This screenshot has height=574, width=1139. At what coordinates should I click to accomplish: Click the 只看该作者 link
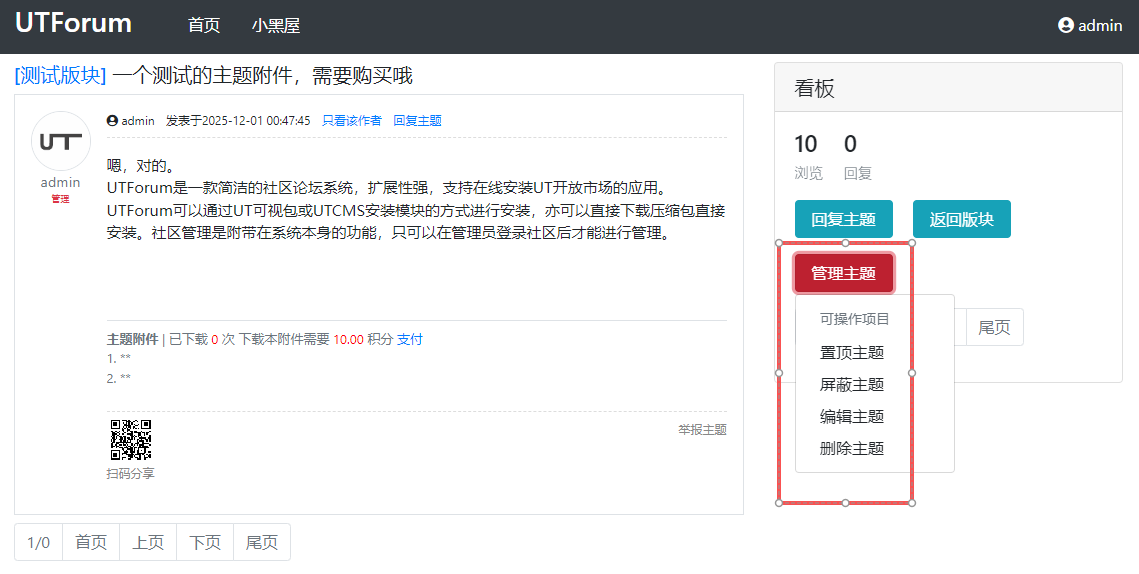tap(352, 121)
